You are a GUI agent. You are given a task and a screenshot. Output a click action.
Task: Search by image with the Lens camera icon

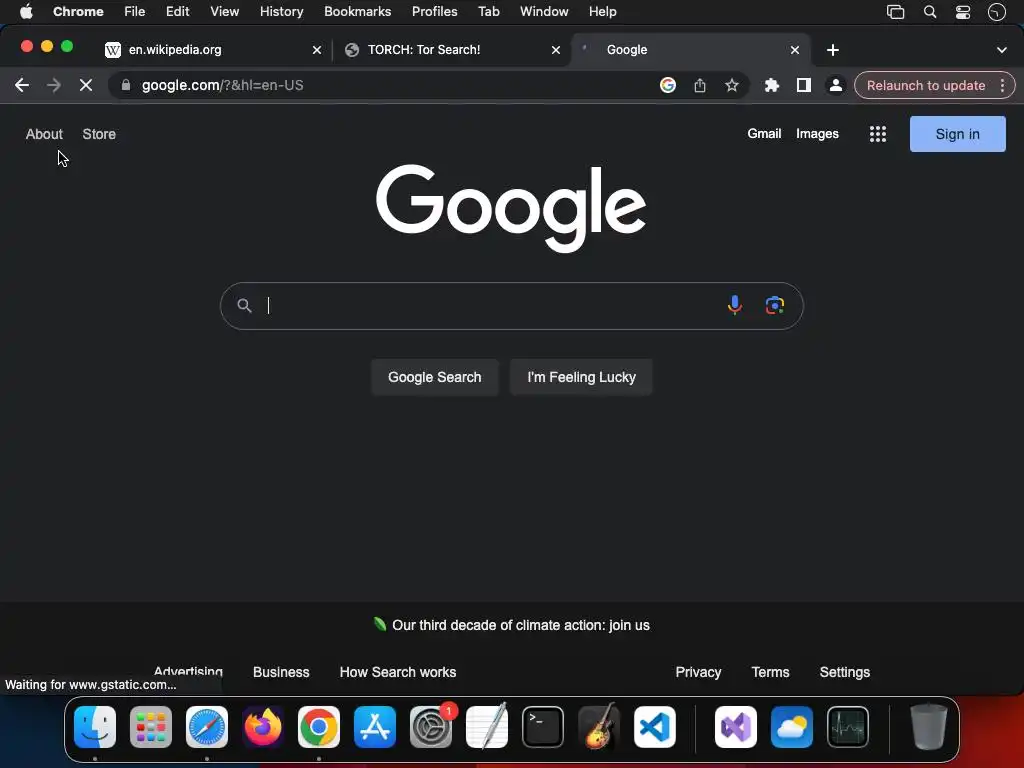point(775,305)
